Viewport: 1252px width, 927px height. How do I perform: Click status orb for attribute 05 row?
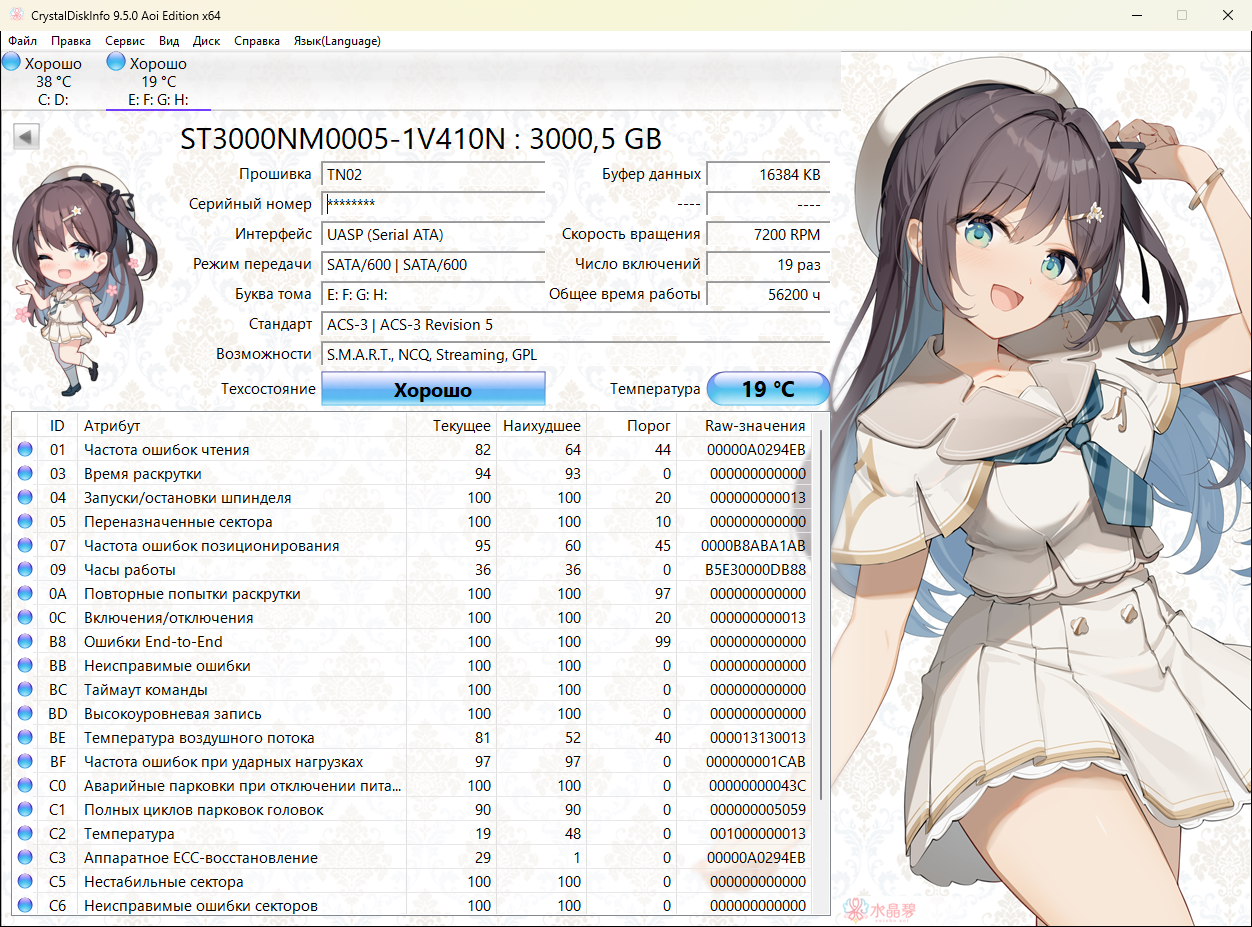(25, 522)
